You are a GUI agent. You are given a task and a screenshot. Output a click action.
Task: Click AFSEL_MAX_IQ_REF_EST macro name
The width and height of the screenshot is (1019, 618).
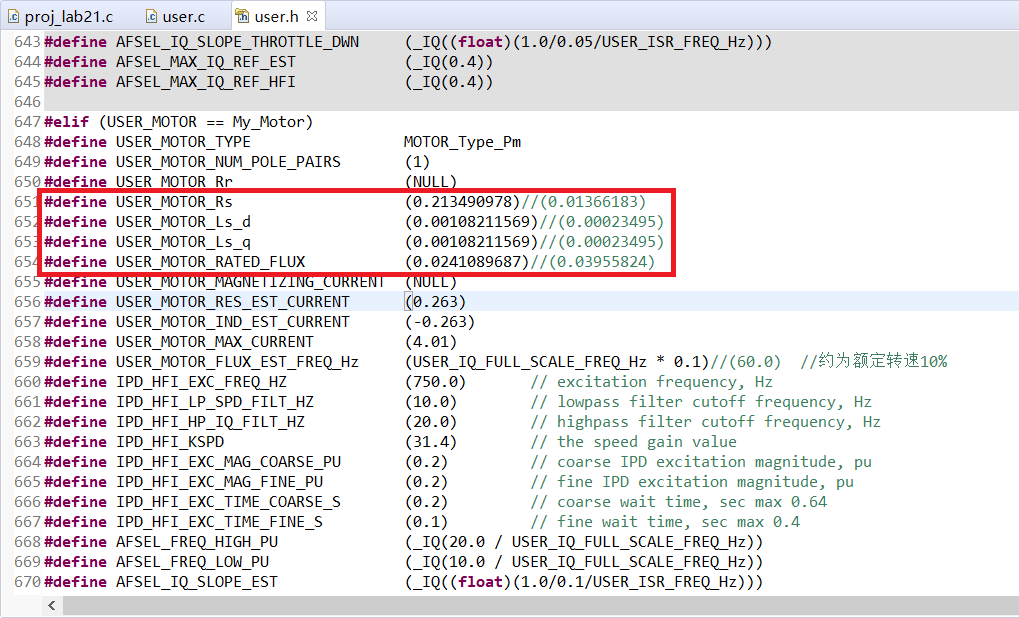[205, 62]
